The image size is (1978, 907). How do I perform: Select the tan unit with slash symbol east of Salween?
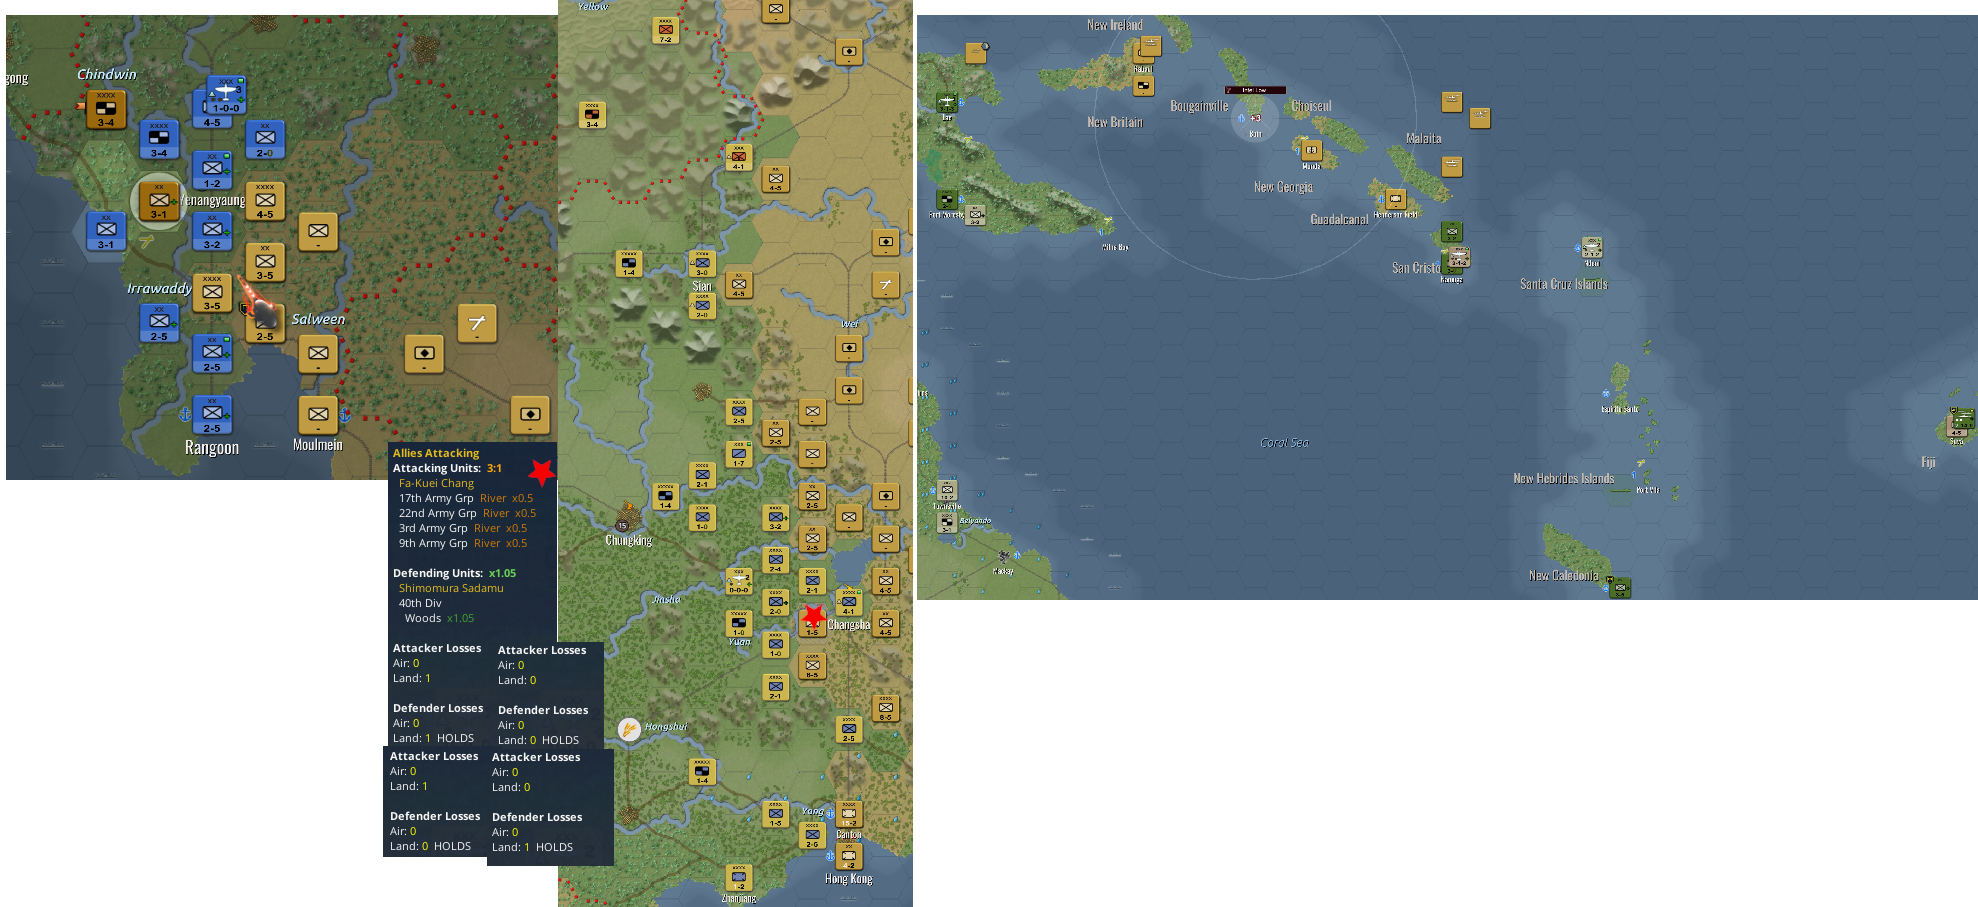point(477,323)
